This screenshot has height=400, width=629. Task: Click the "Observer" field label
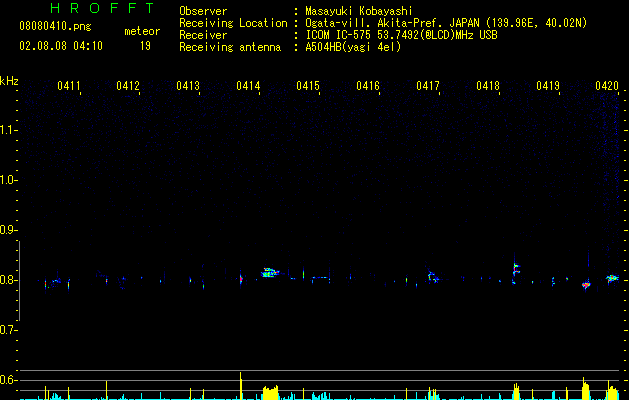pyautogui.click(x=203, y=11)
